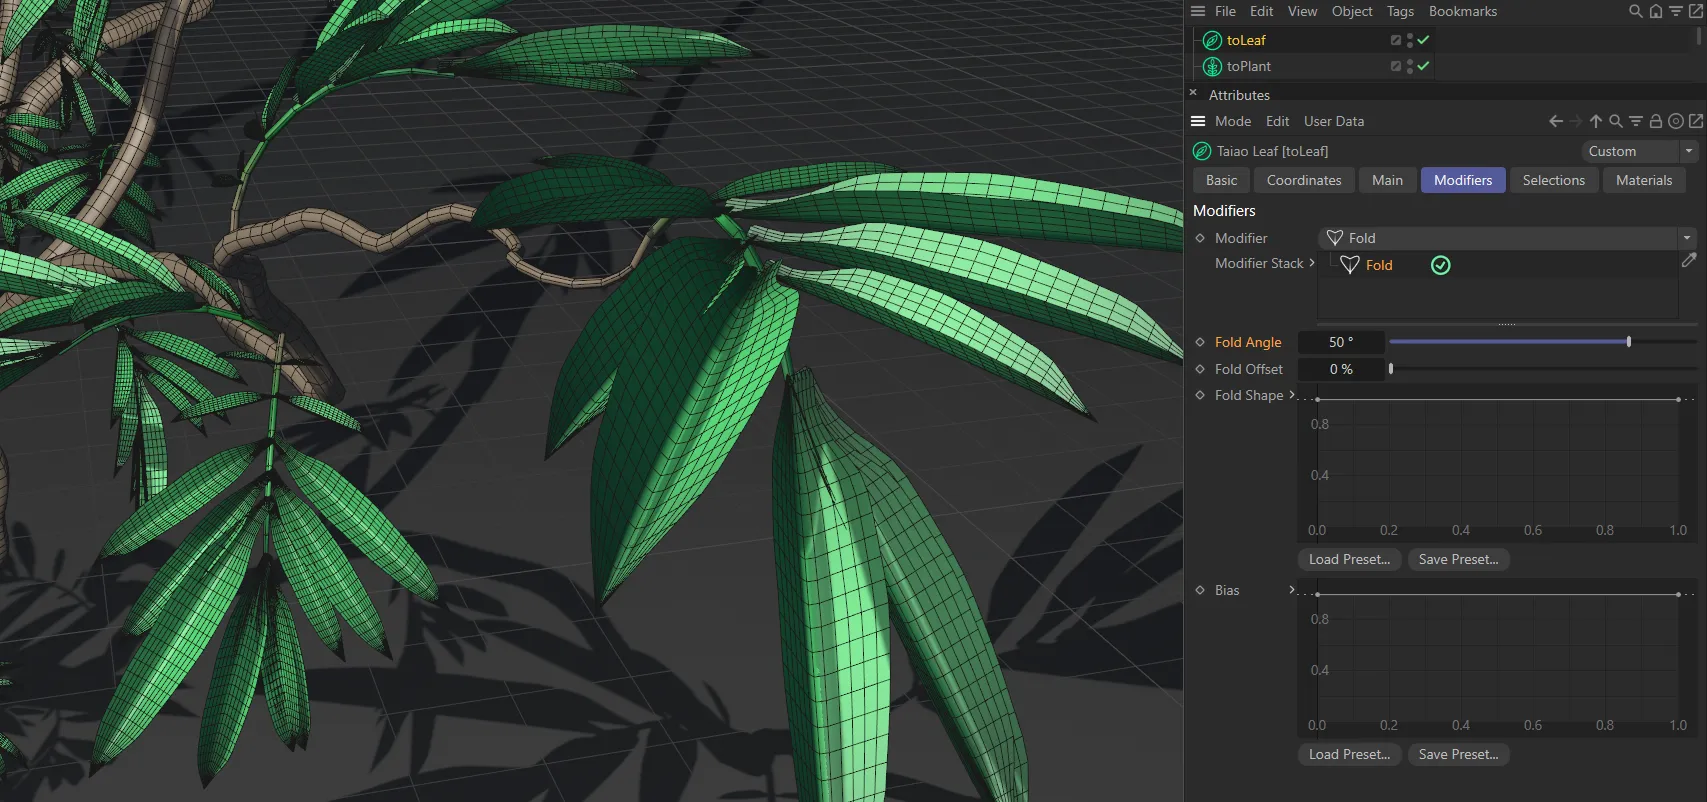This screenshot has width=1707, height=802.
Task: Expand the Bias chevron
Action: point(1292,590)
